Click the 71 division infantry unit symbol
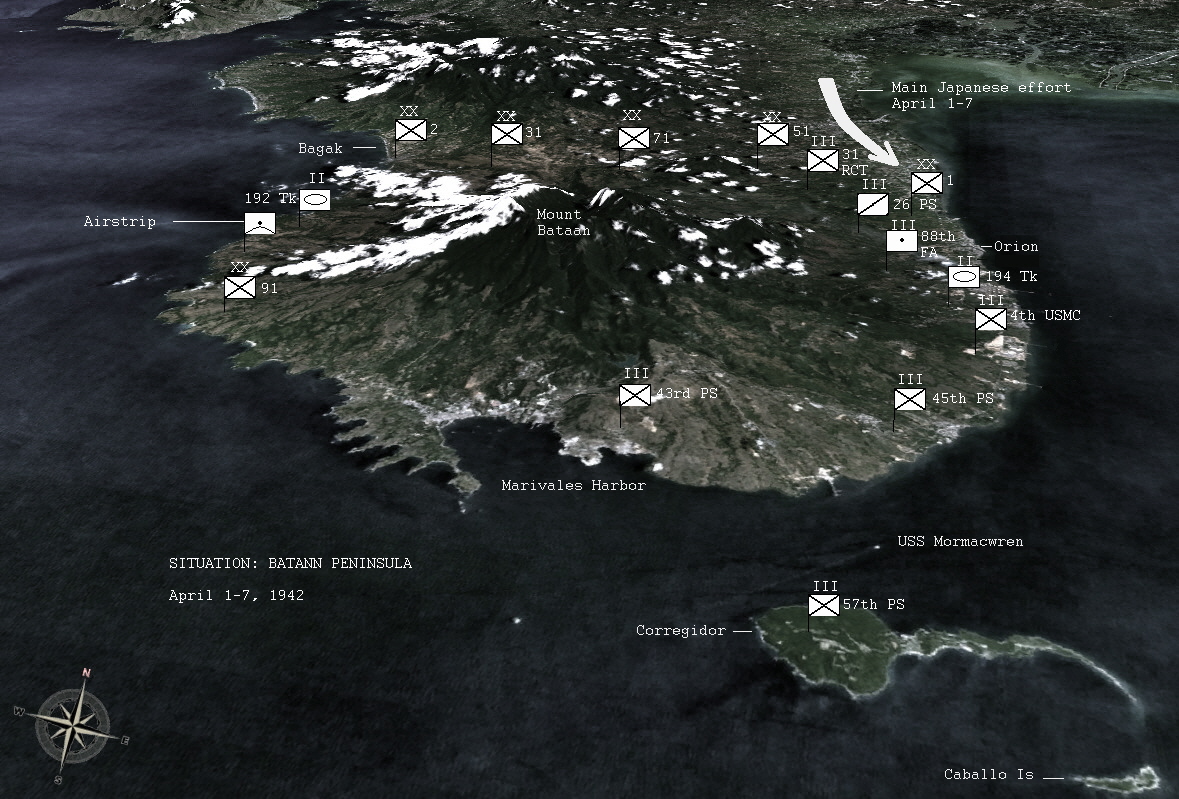 click(634, 138)
